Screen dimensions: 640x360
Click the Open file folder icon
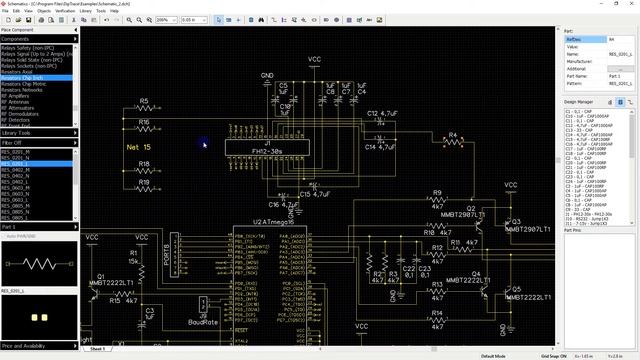pyautogui.click(x=18, y=20)
